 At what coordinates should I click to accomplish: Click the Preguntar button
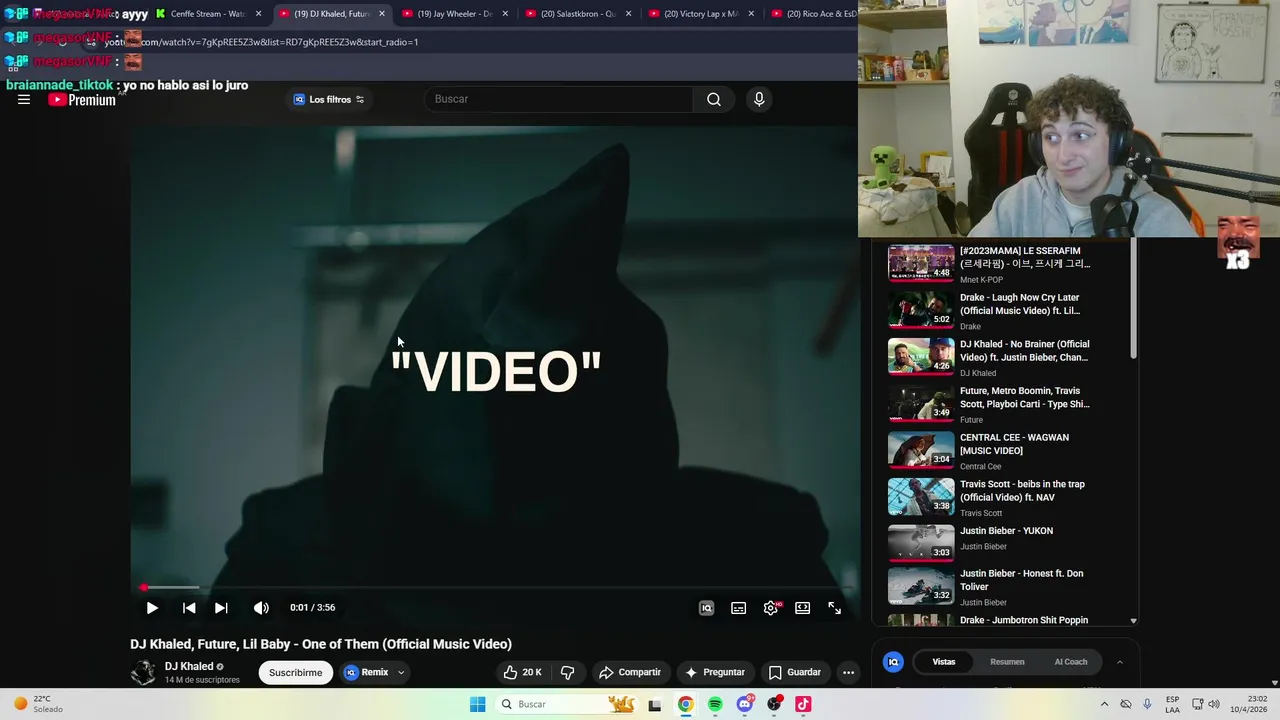coord(714,672)
